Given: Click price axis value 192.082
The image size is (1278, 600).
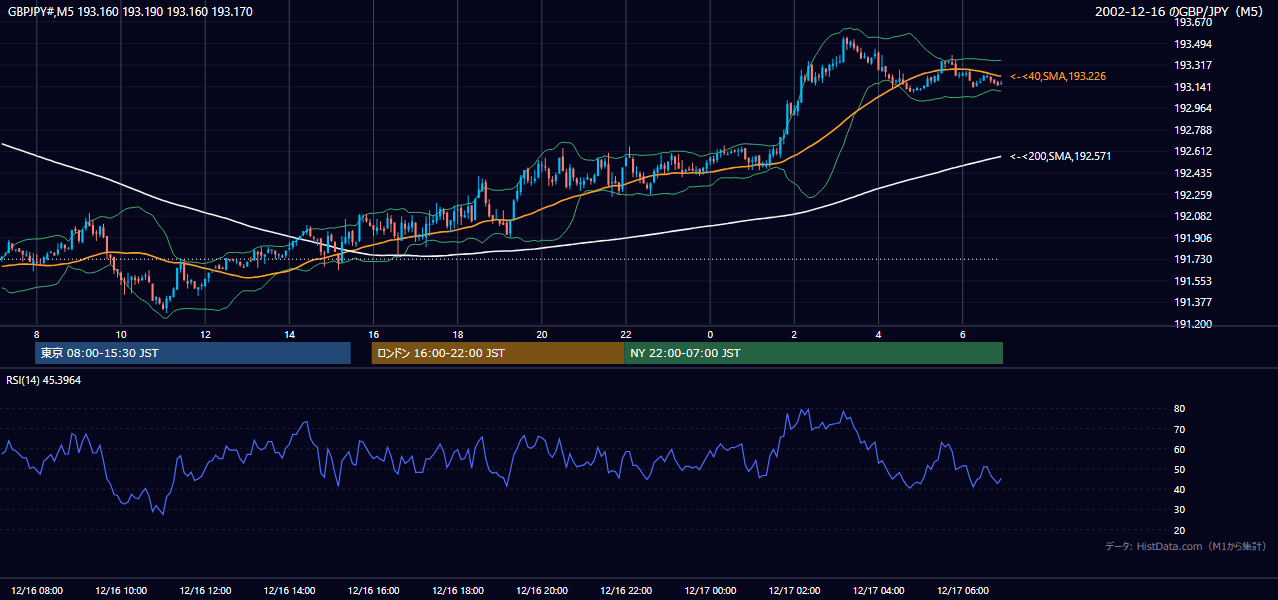Looking at the screenshot, I should (1192, 216).
